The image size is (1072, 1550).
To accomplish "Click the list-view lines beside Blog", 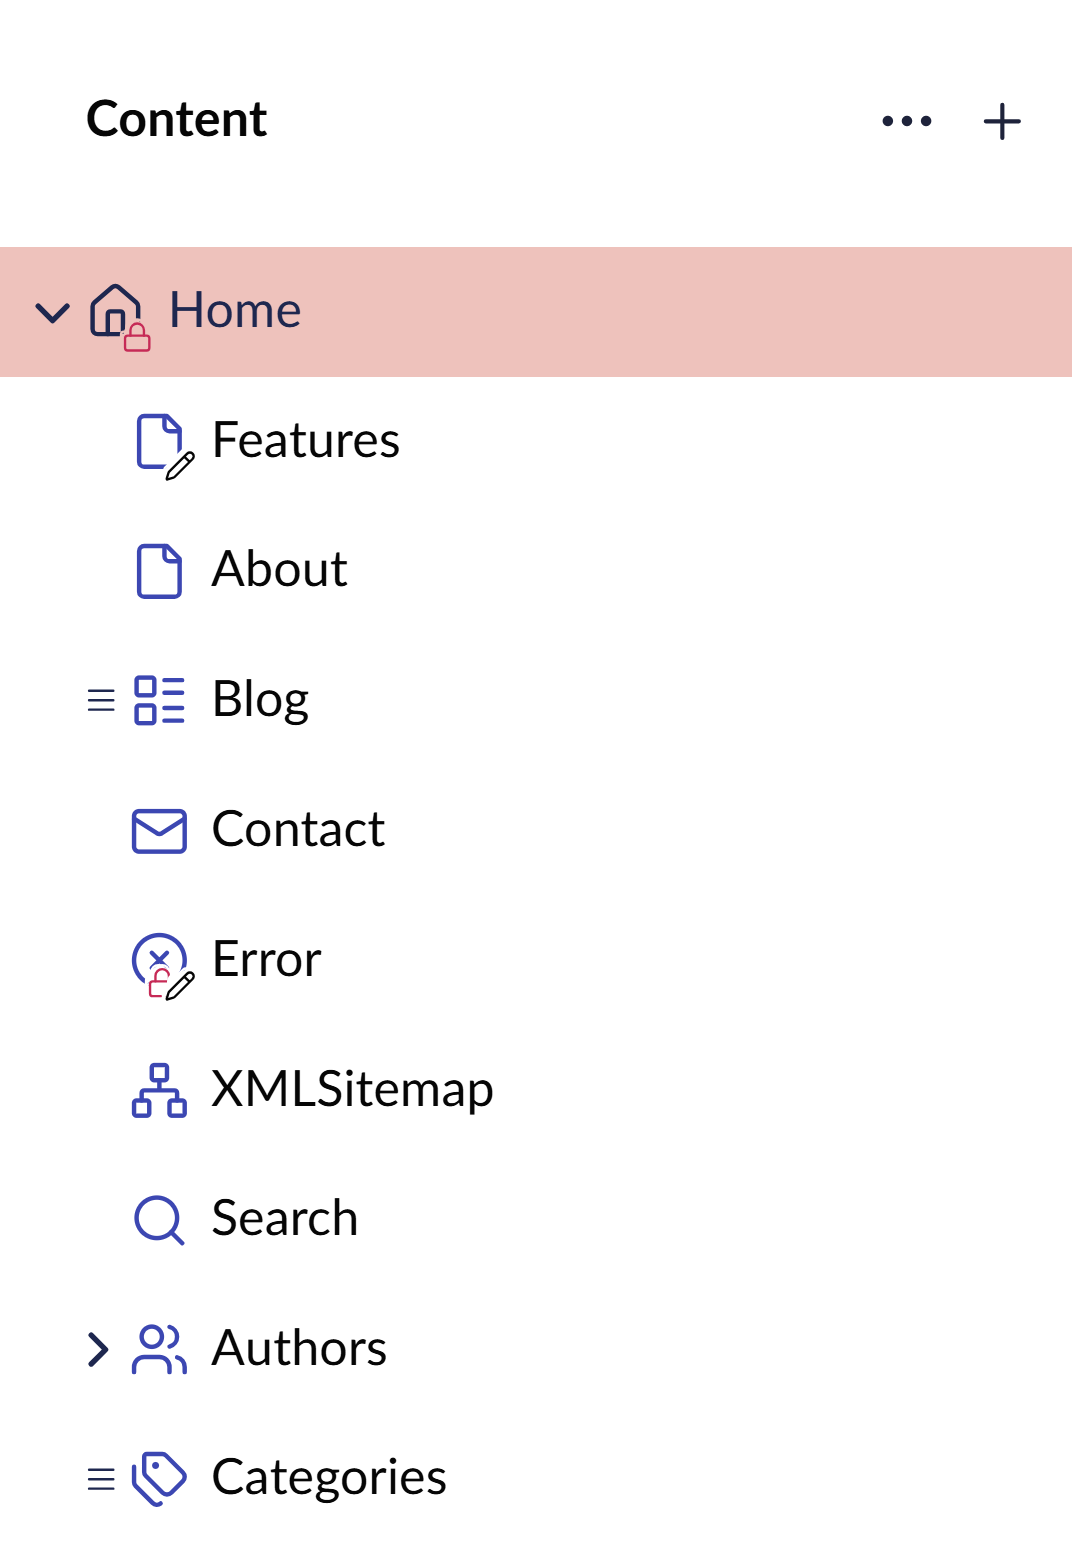I will 101,700.
